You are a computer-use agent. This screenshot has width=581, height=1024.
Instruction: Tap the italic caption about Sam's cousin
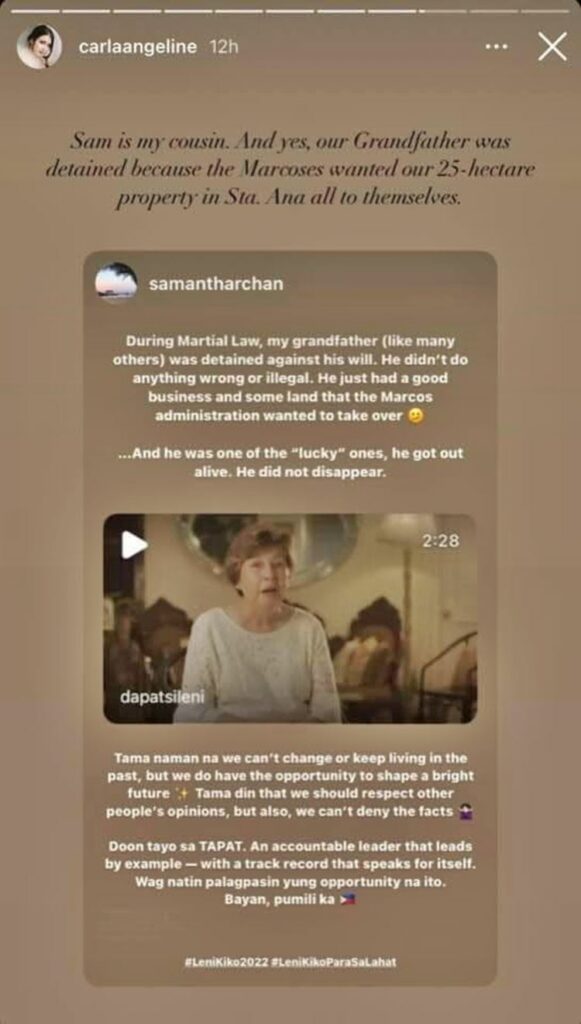pyautogui.click(x=290, y=169)
